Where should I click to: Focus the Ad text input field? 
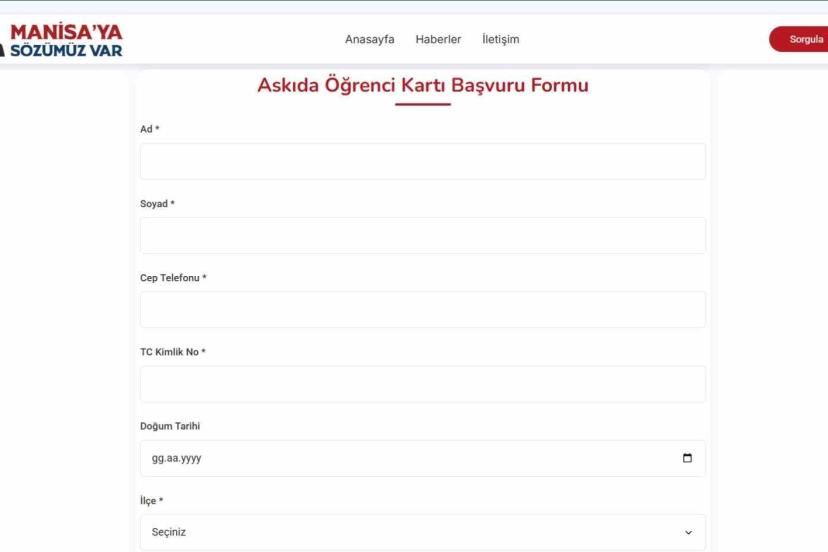click(x=422, y=161)
